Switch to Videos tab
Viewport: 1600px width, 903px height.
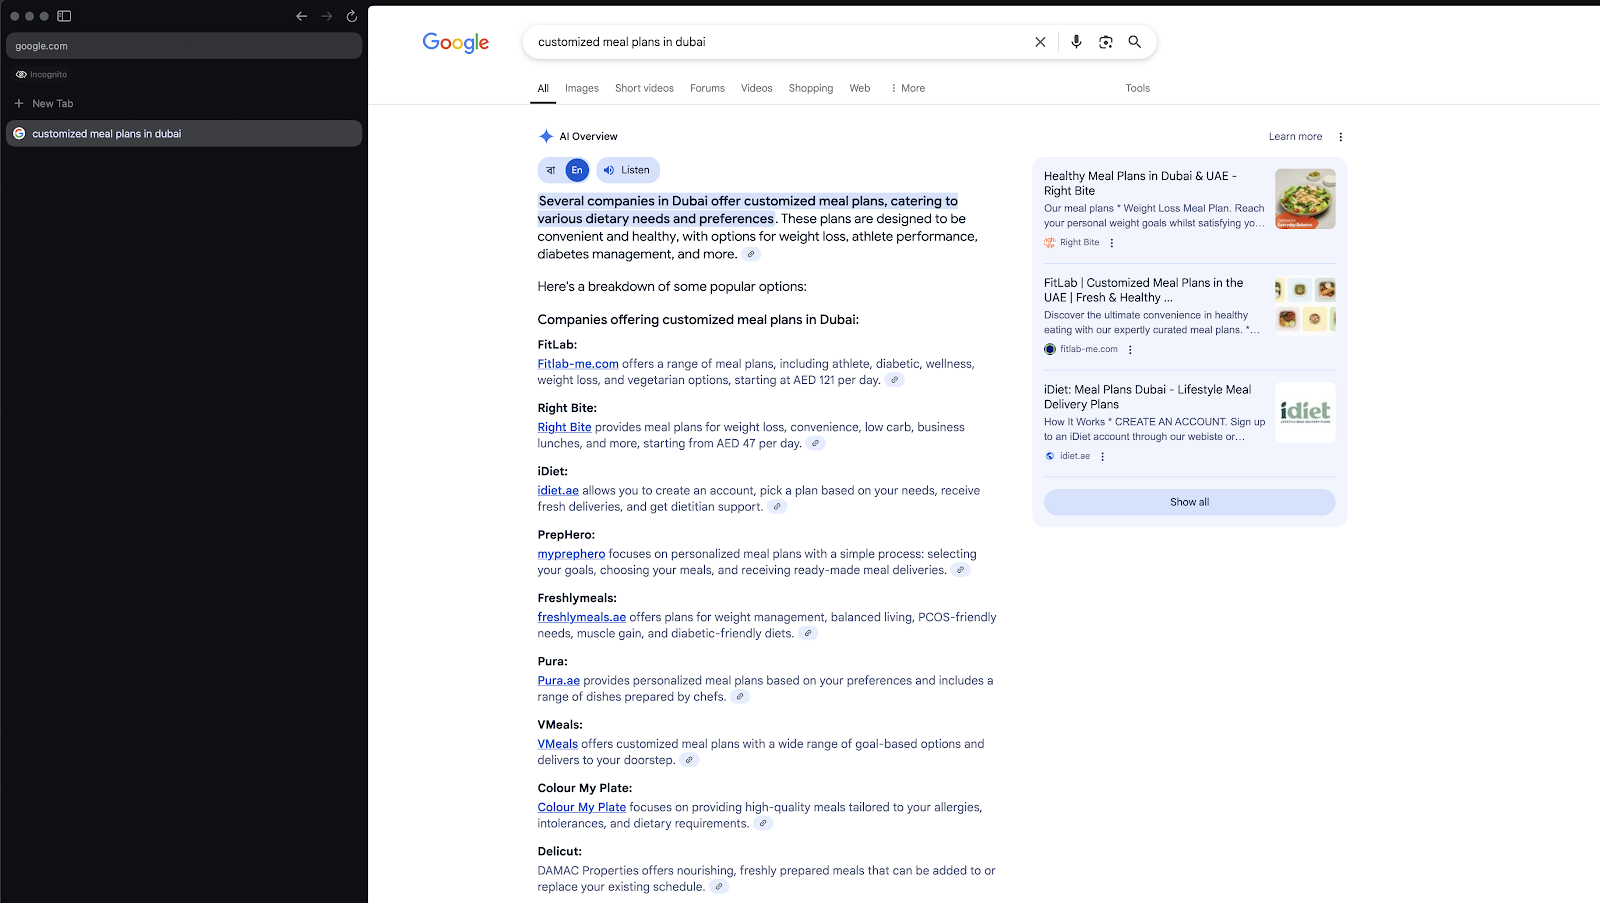tap(757, 88)
